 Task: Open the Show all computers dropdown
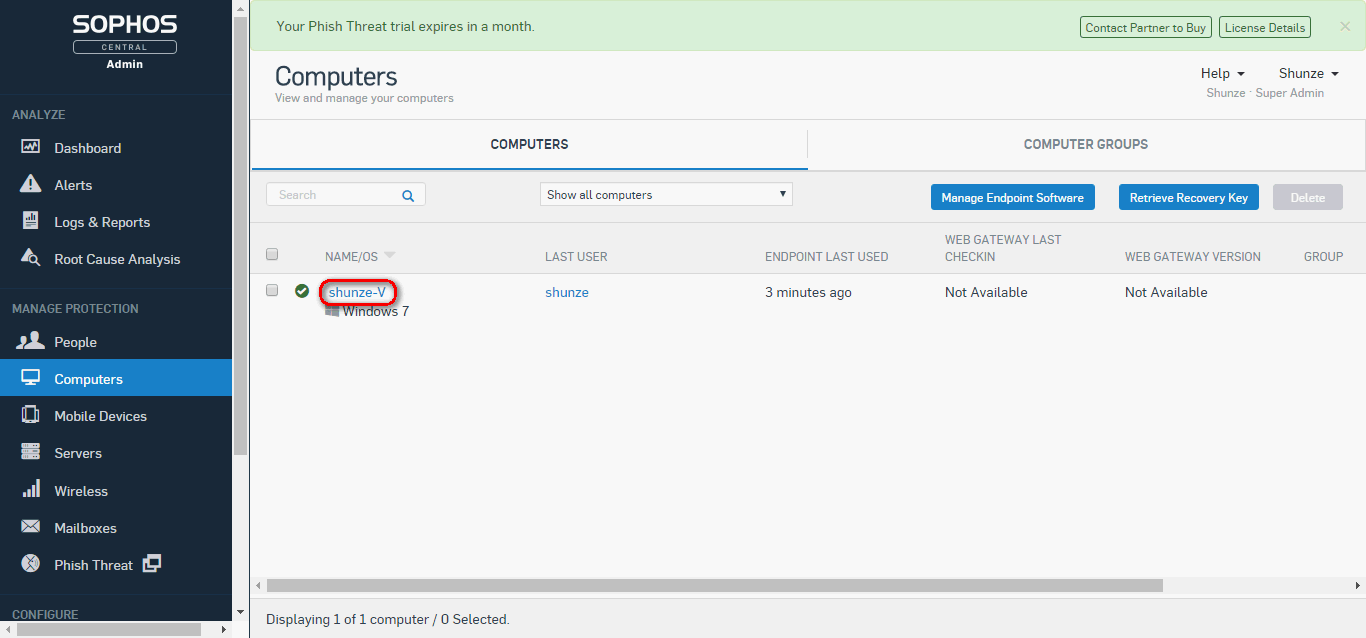(x=666, y=194)
